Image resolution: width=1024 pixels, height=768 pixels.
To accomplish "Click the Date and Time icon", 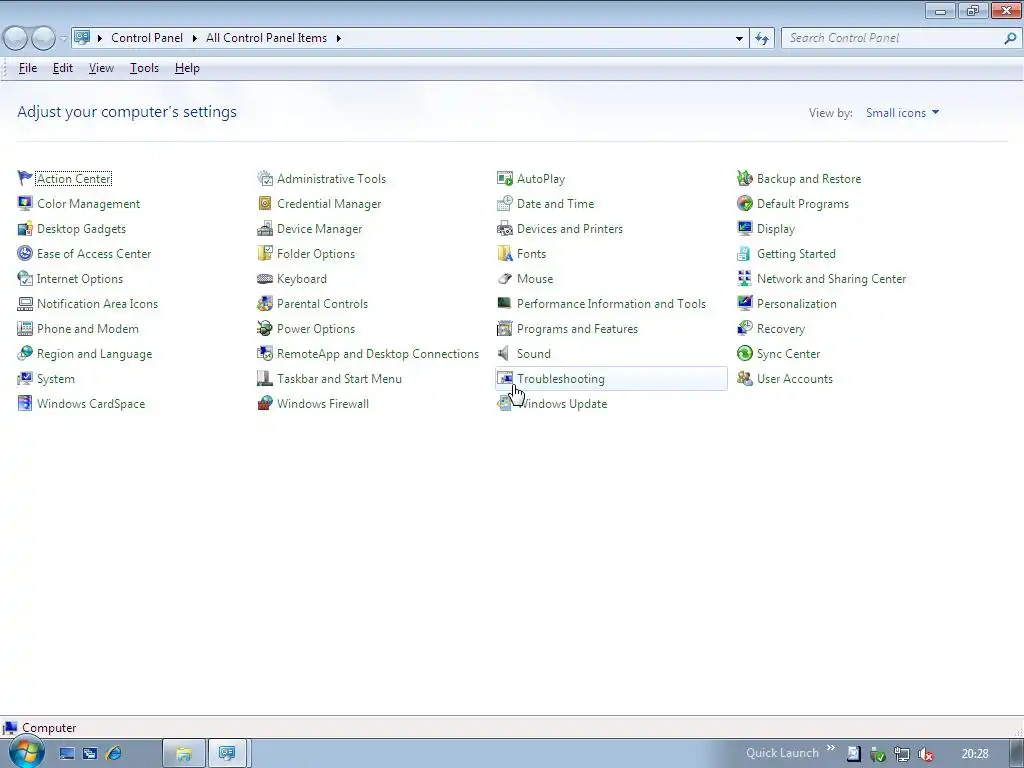I will (505, 204).
